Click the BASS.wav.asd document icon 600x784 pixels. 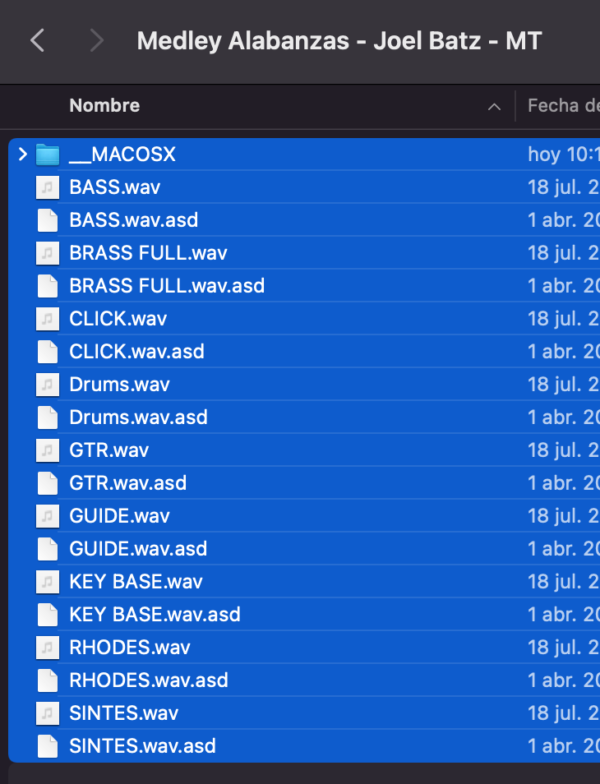[47, 220]
